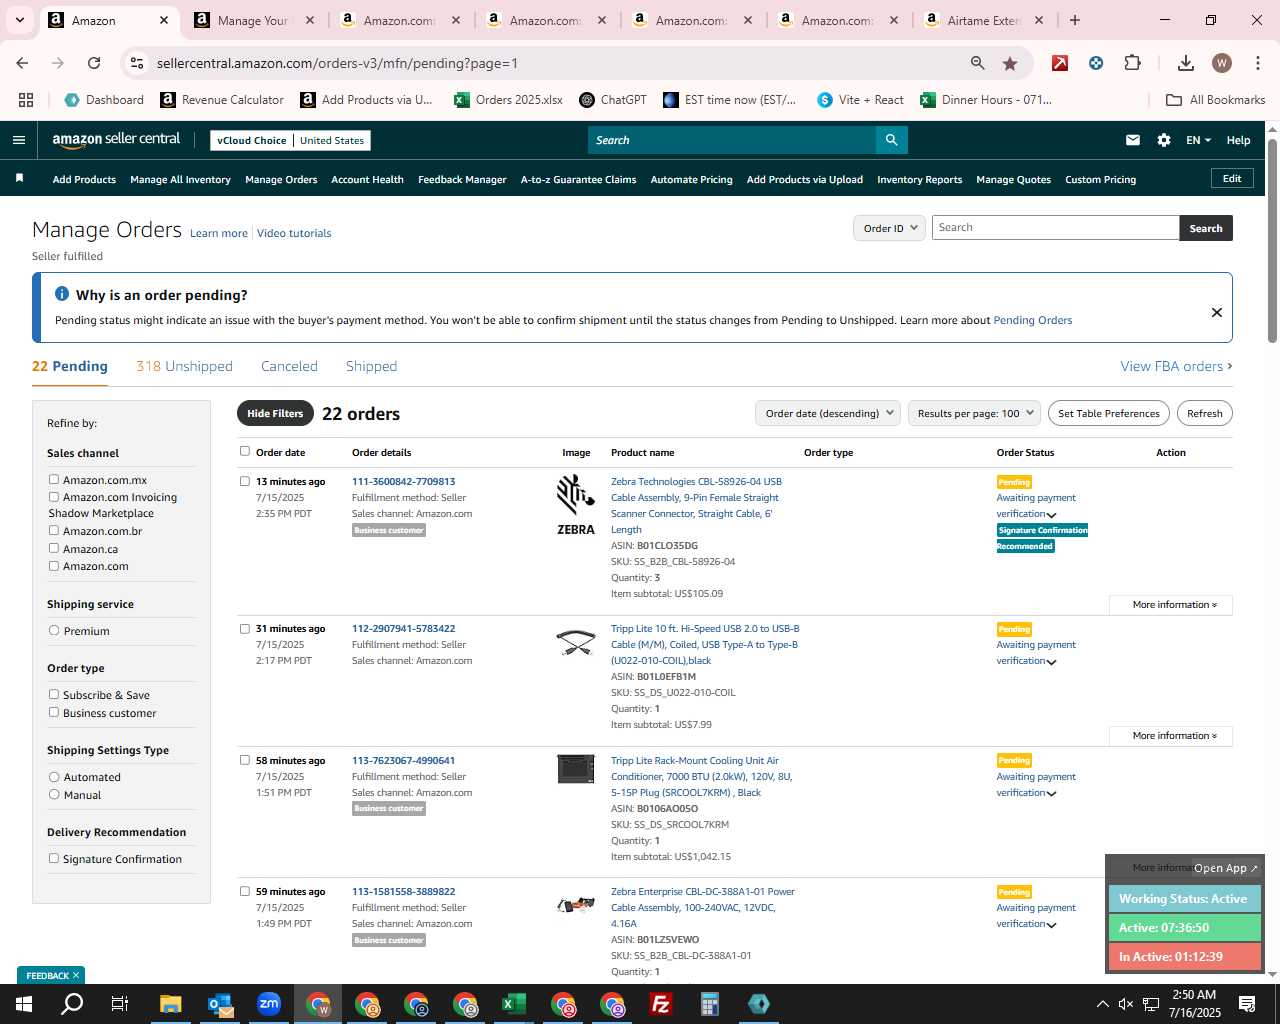Open the Order ID search type dropdown
The width and height of the screenshot is (1280, 1024).
click(889, 228)
